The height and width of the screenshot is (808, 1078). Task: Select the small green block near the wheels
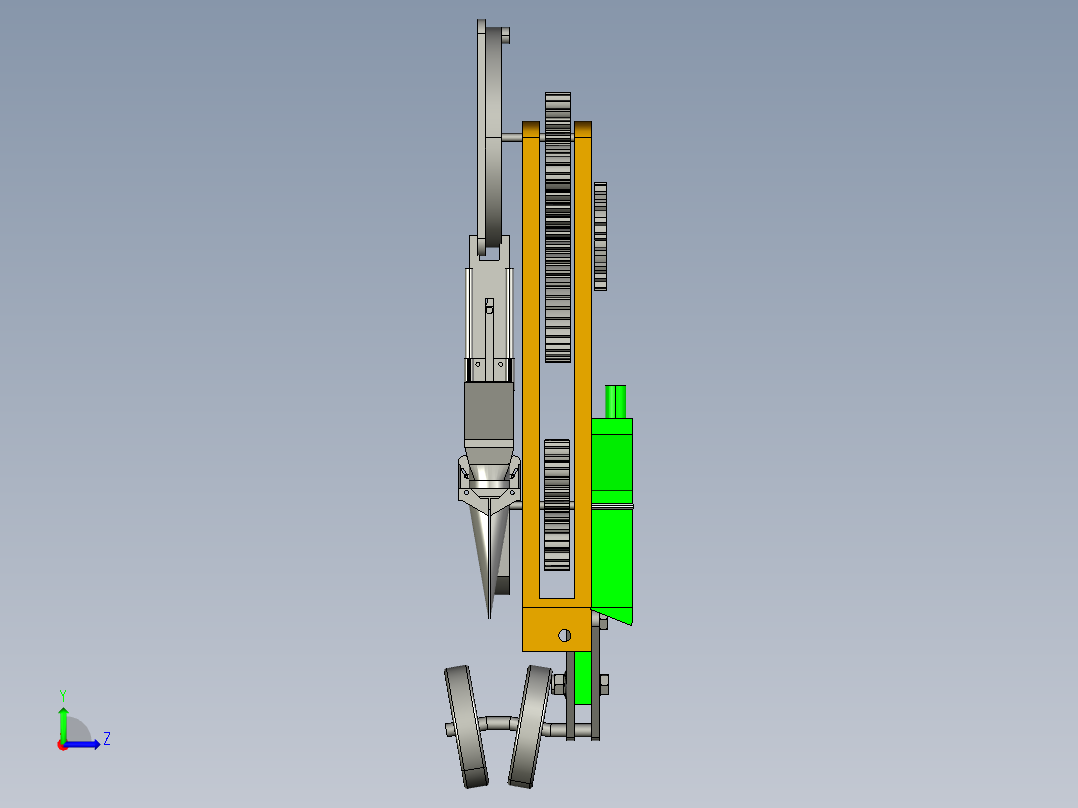(x=585, y=680)
